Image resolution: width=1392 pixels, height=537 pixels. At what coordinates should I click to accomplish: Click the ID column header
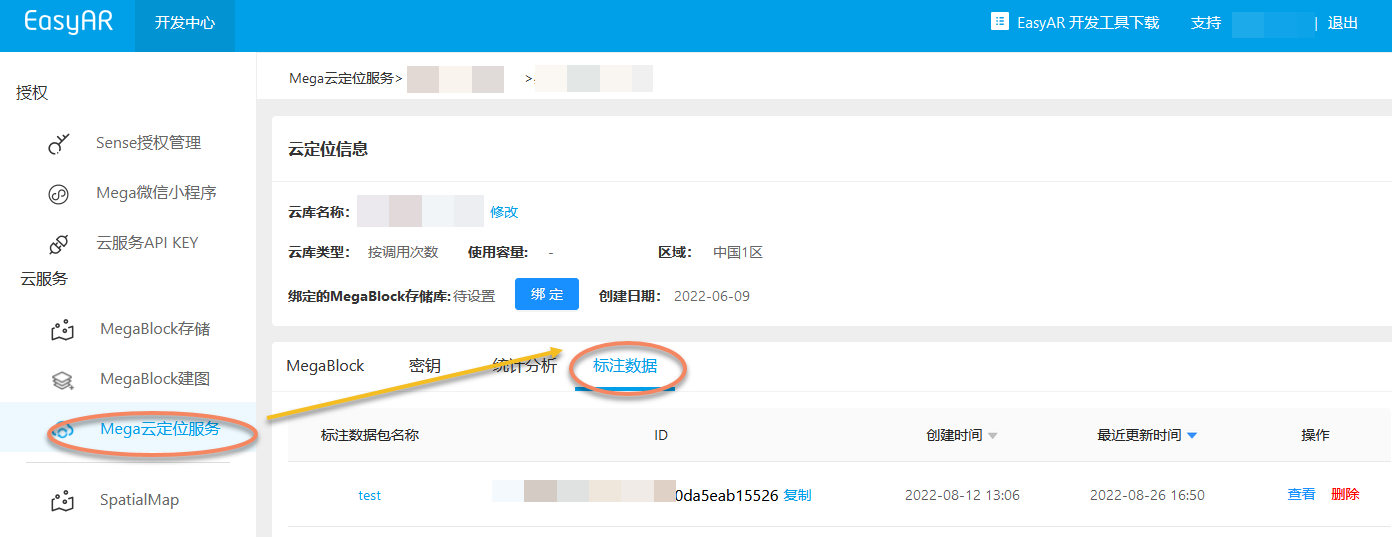point(661,435)
